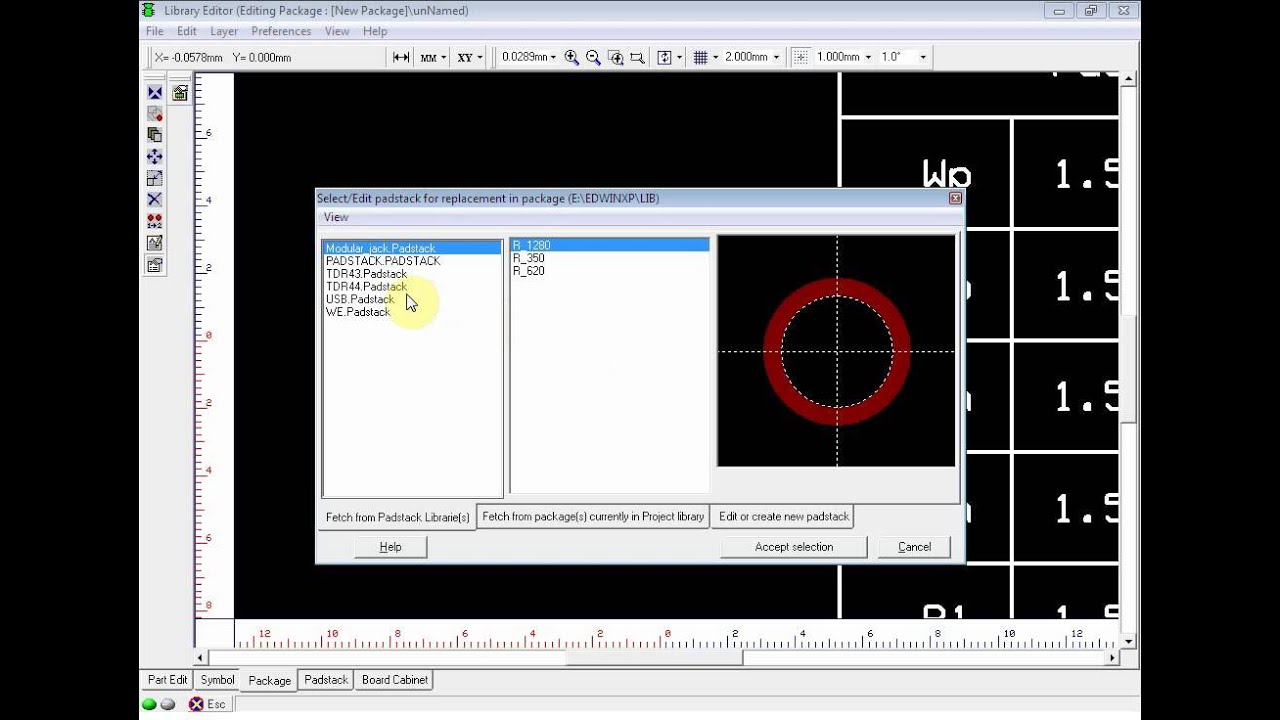Switch to the Board Cabinet tab

pyautogui.click(x=395, y=680)
